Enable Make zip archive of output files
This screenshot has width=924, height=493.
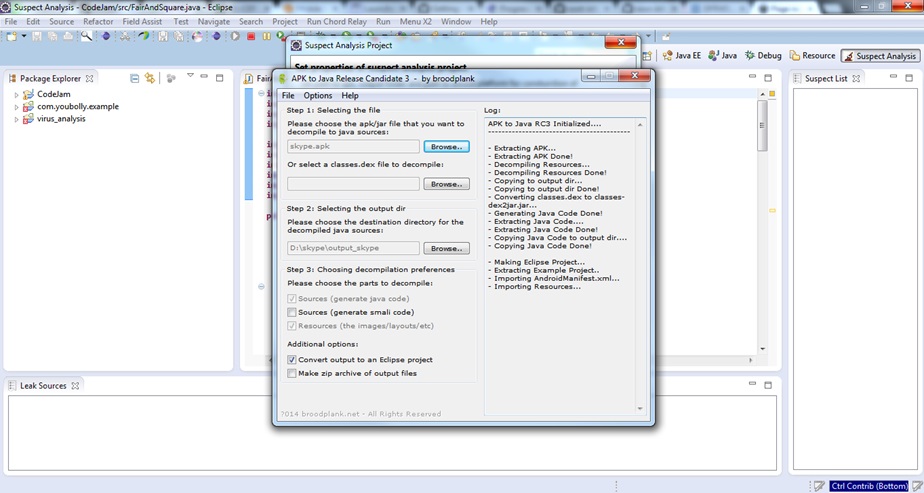[x=292, y=373]
